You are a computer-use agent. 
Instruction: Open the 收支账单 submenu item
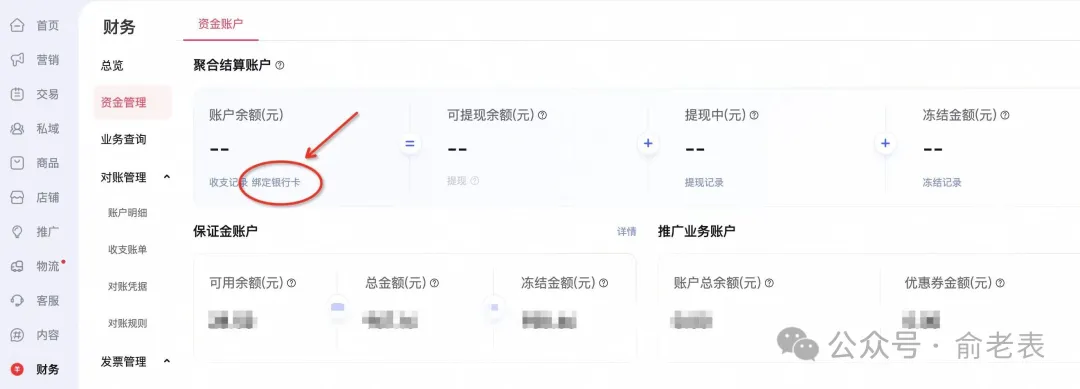127,249
